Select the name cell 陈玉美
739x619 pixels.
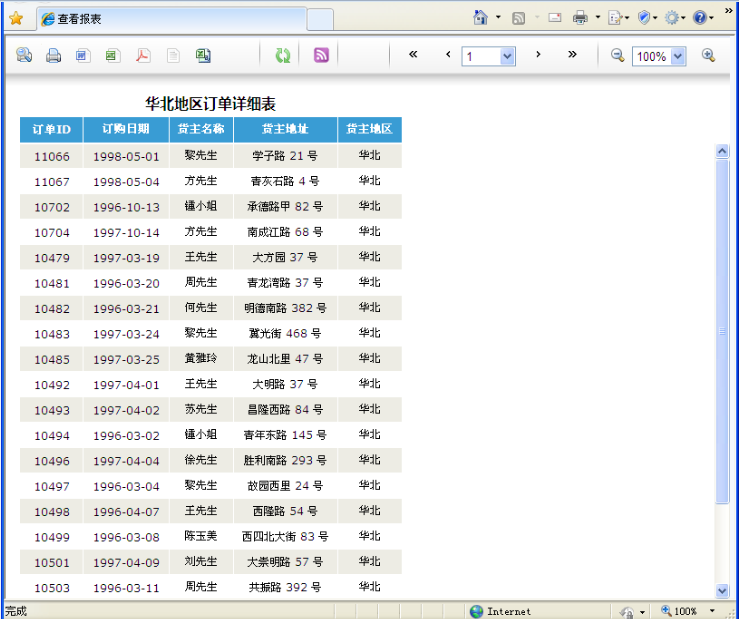[x=201, y=536]
